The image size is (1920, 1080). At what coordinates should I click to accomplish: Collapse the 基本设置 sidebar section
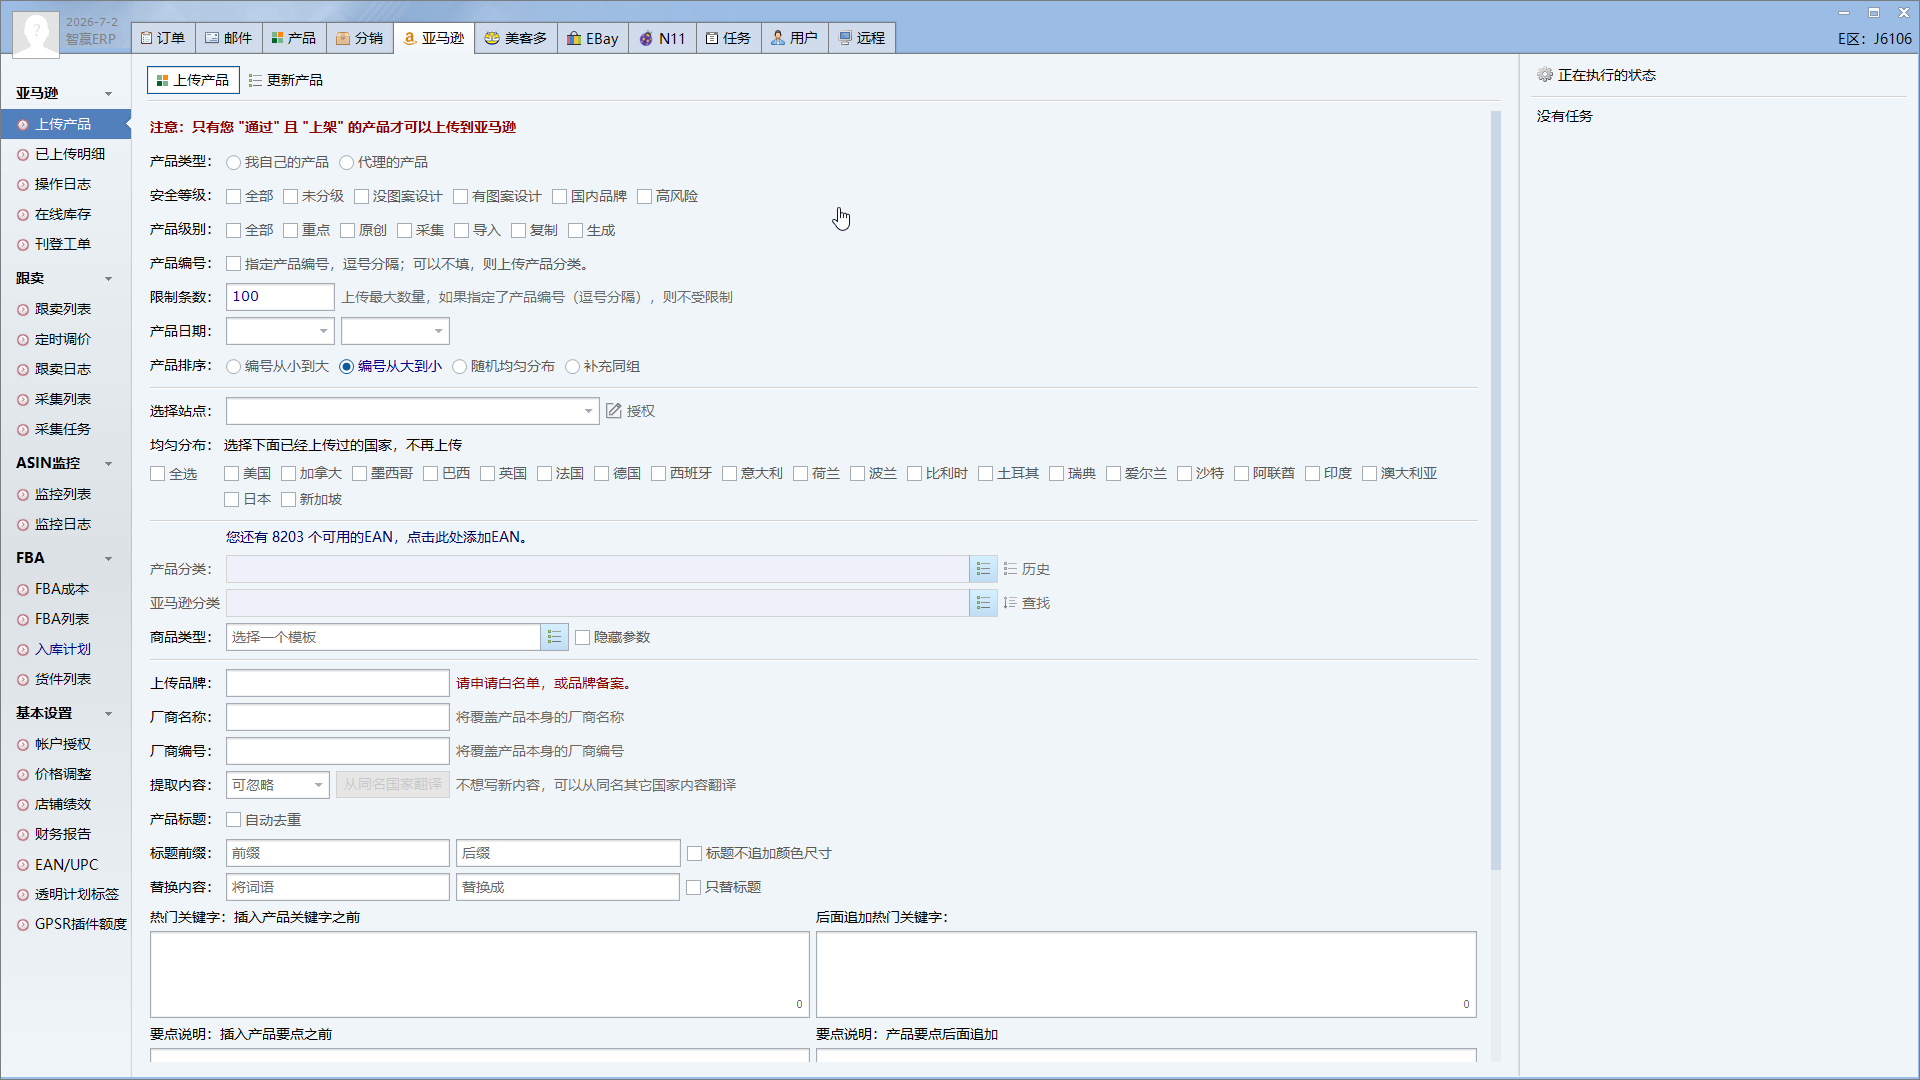coord(108,714)
